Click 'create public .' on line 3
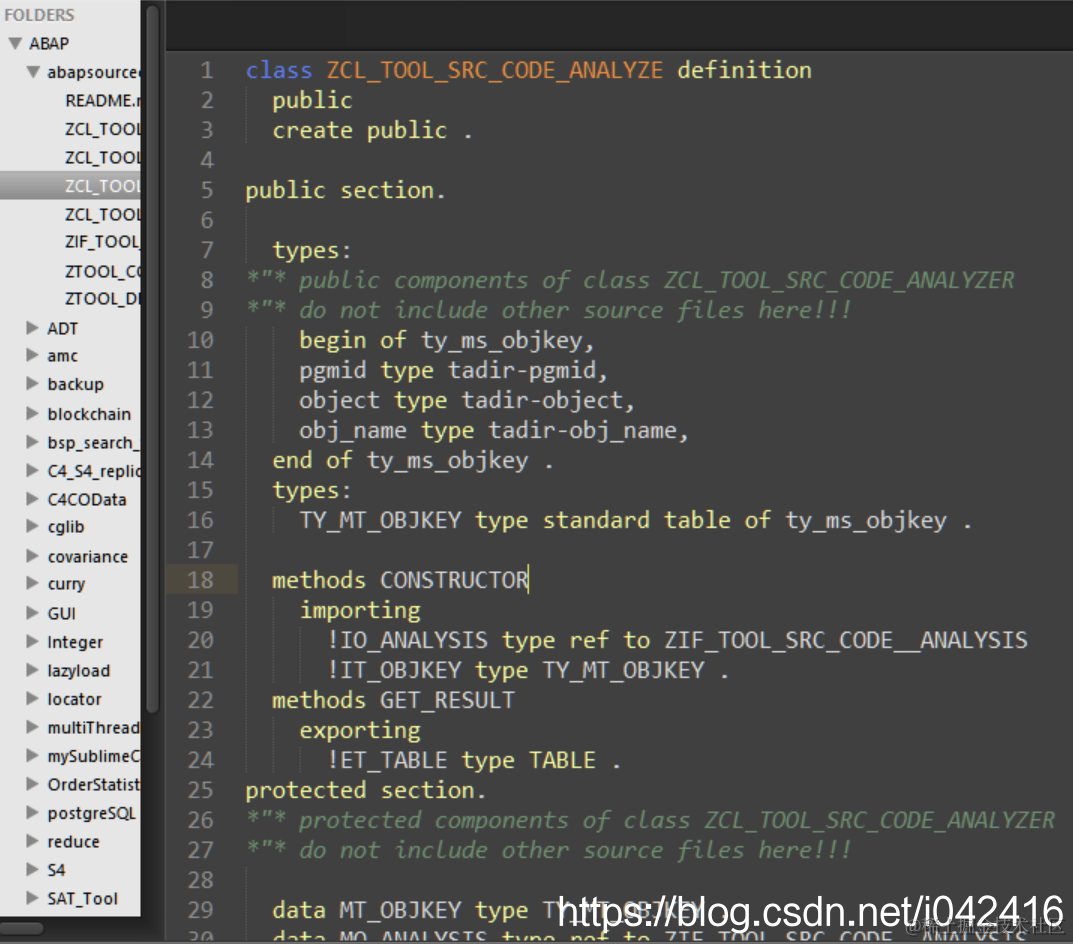The image size is (1073, 944). pyautogui.click(x=372, y=130)
